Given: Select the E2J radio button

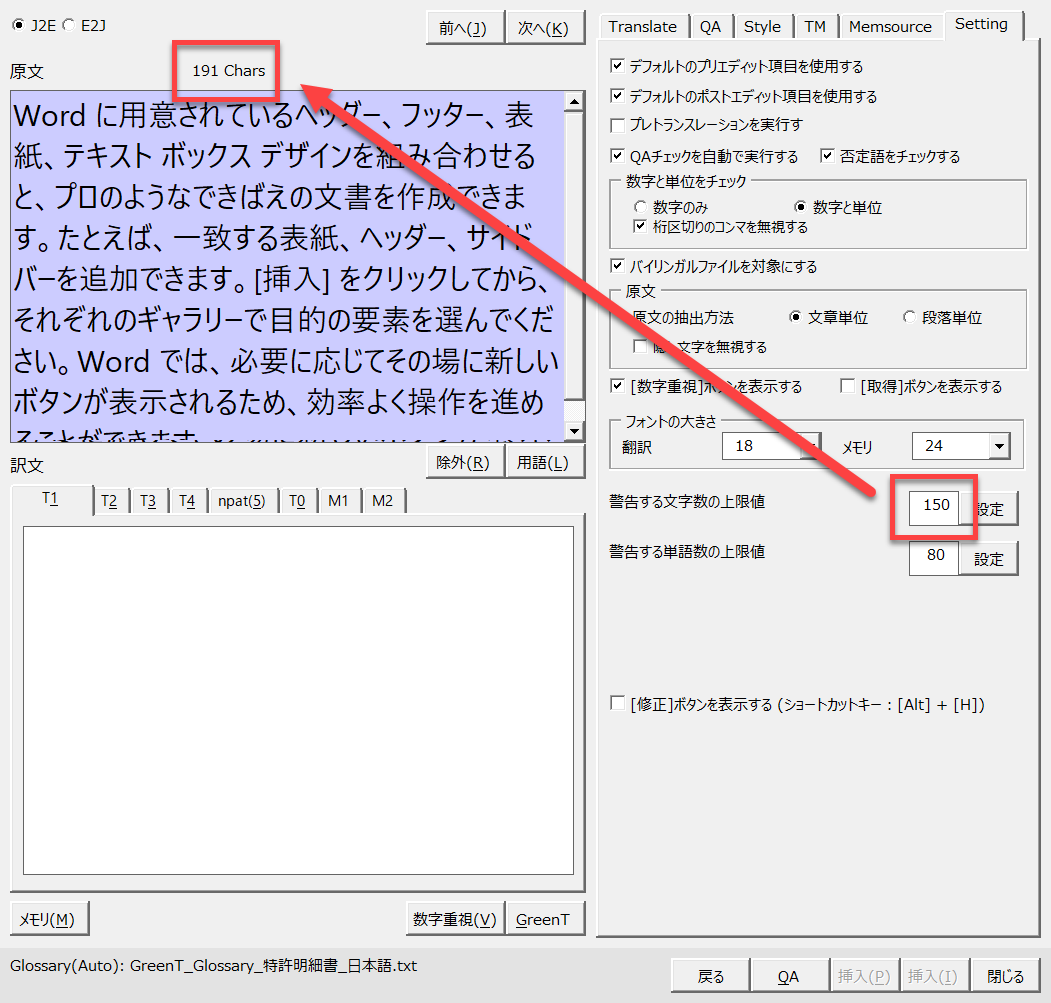Looking at the screenshot, I should [x=68, y=25].
